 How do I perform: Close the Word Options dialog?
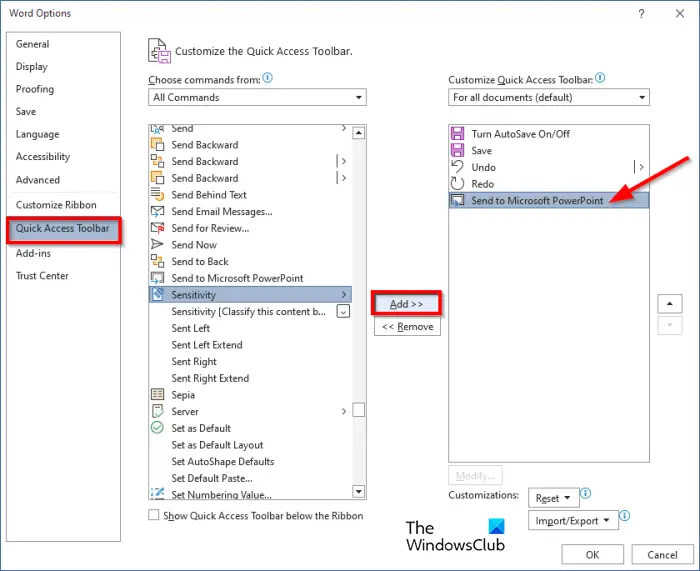[x=680, y=14]
